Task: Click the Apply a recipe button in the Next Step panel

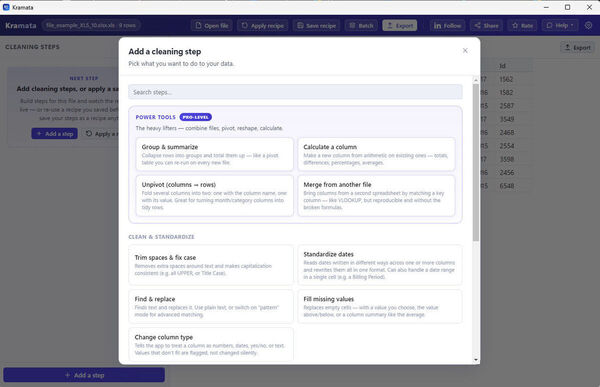Action: [101, 134]
